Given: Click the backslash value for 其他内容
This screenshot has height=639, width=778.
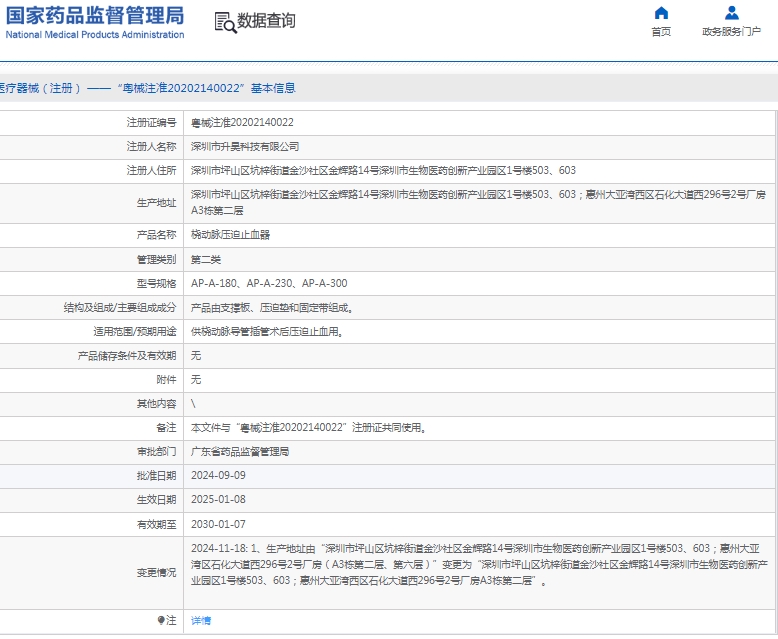Looking at the screenshot, I should (x=194, y=404).
